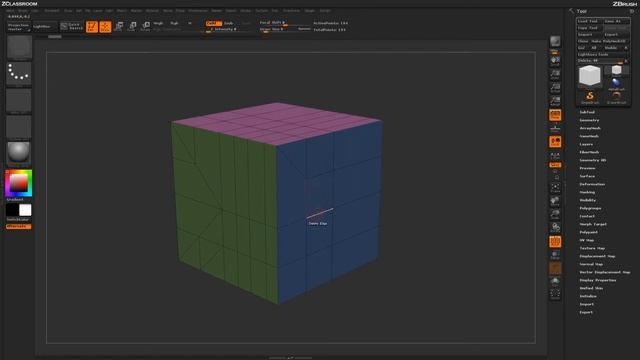Toggle Perspective view on right shelf

(x=555, y=115)
